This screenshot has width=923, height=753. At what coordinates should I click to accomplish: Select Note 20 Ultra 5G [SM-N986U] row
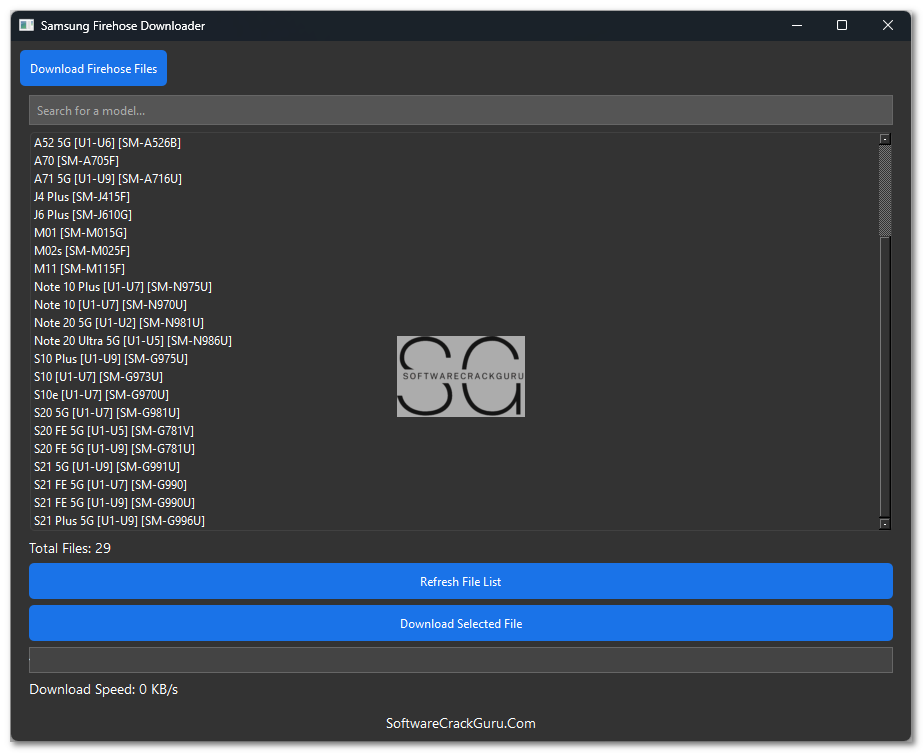coord(133,340)
